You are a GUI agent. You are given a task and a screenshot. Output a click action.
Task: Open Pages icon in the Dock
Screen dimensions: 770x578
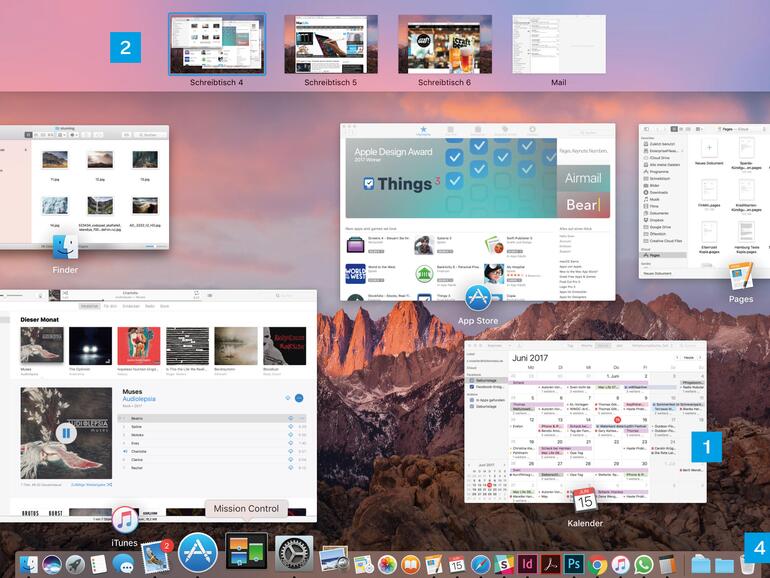click(434, 565)
